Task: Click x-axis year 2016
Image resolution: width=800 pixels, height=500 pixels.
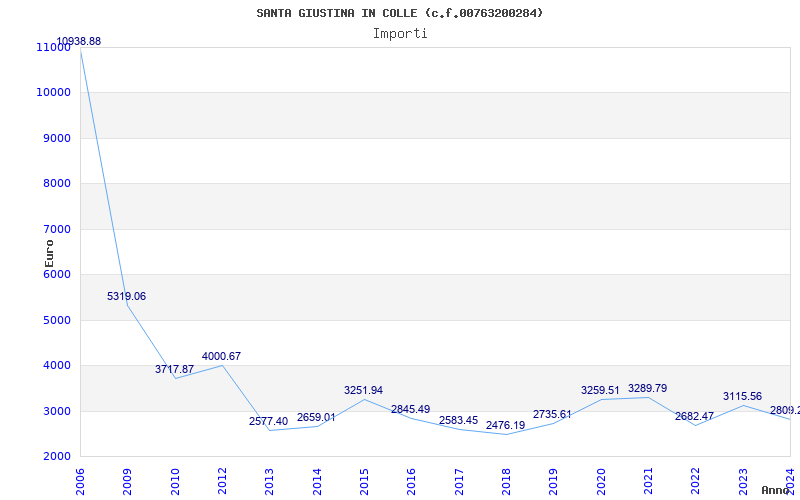Action: (x=412, y=482)
